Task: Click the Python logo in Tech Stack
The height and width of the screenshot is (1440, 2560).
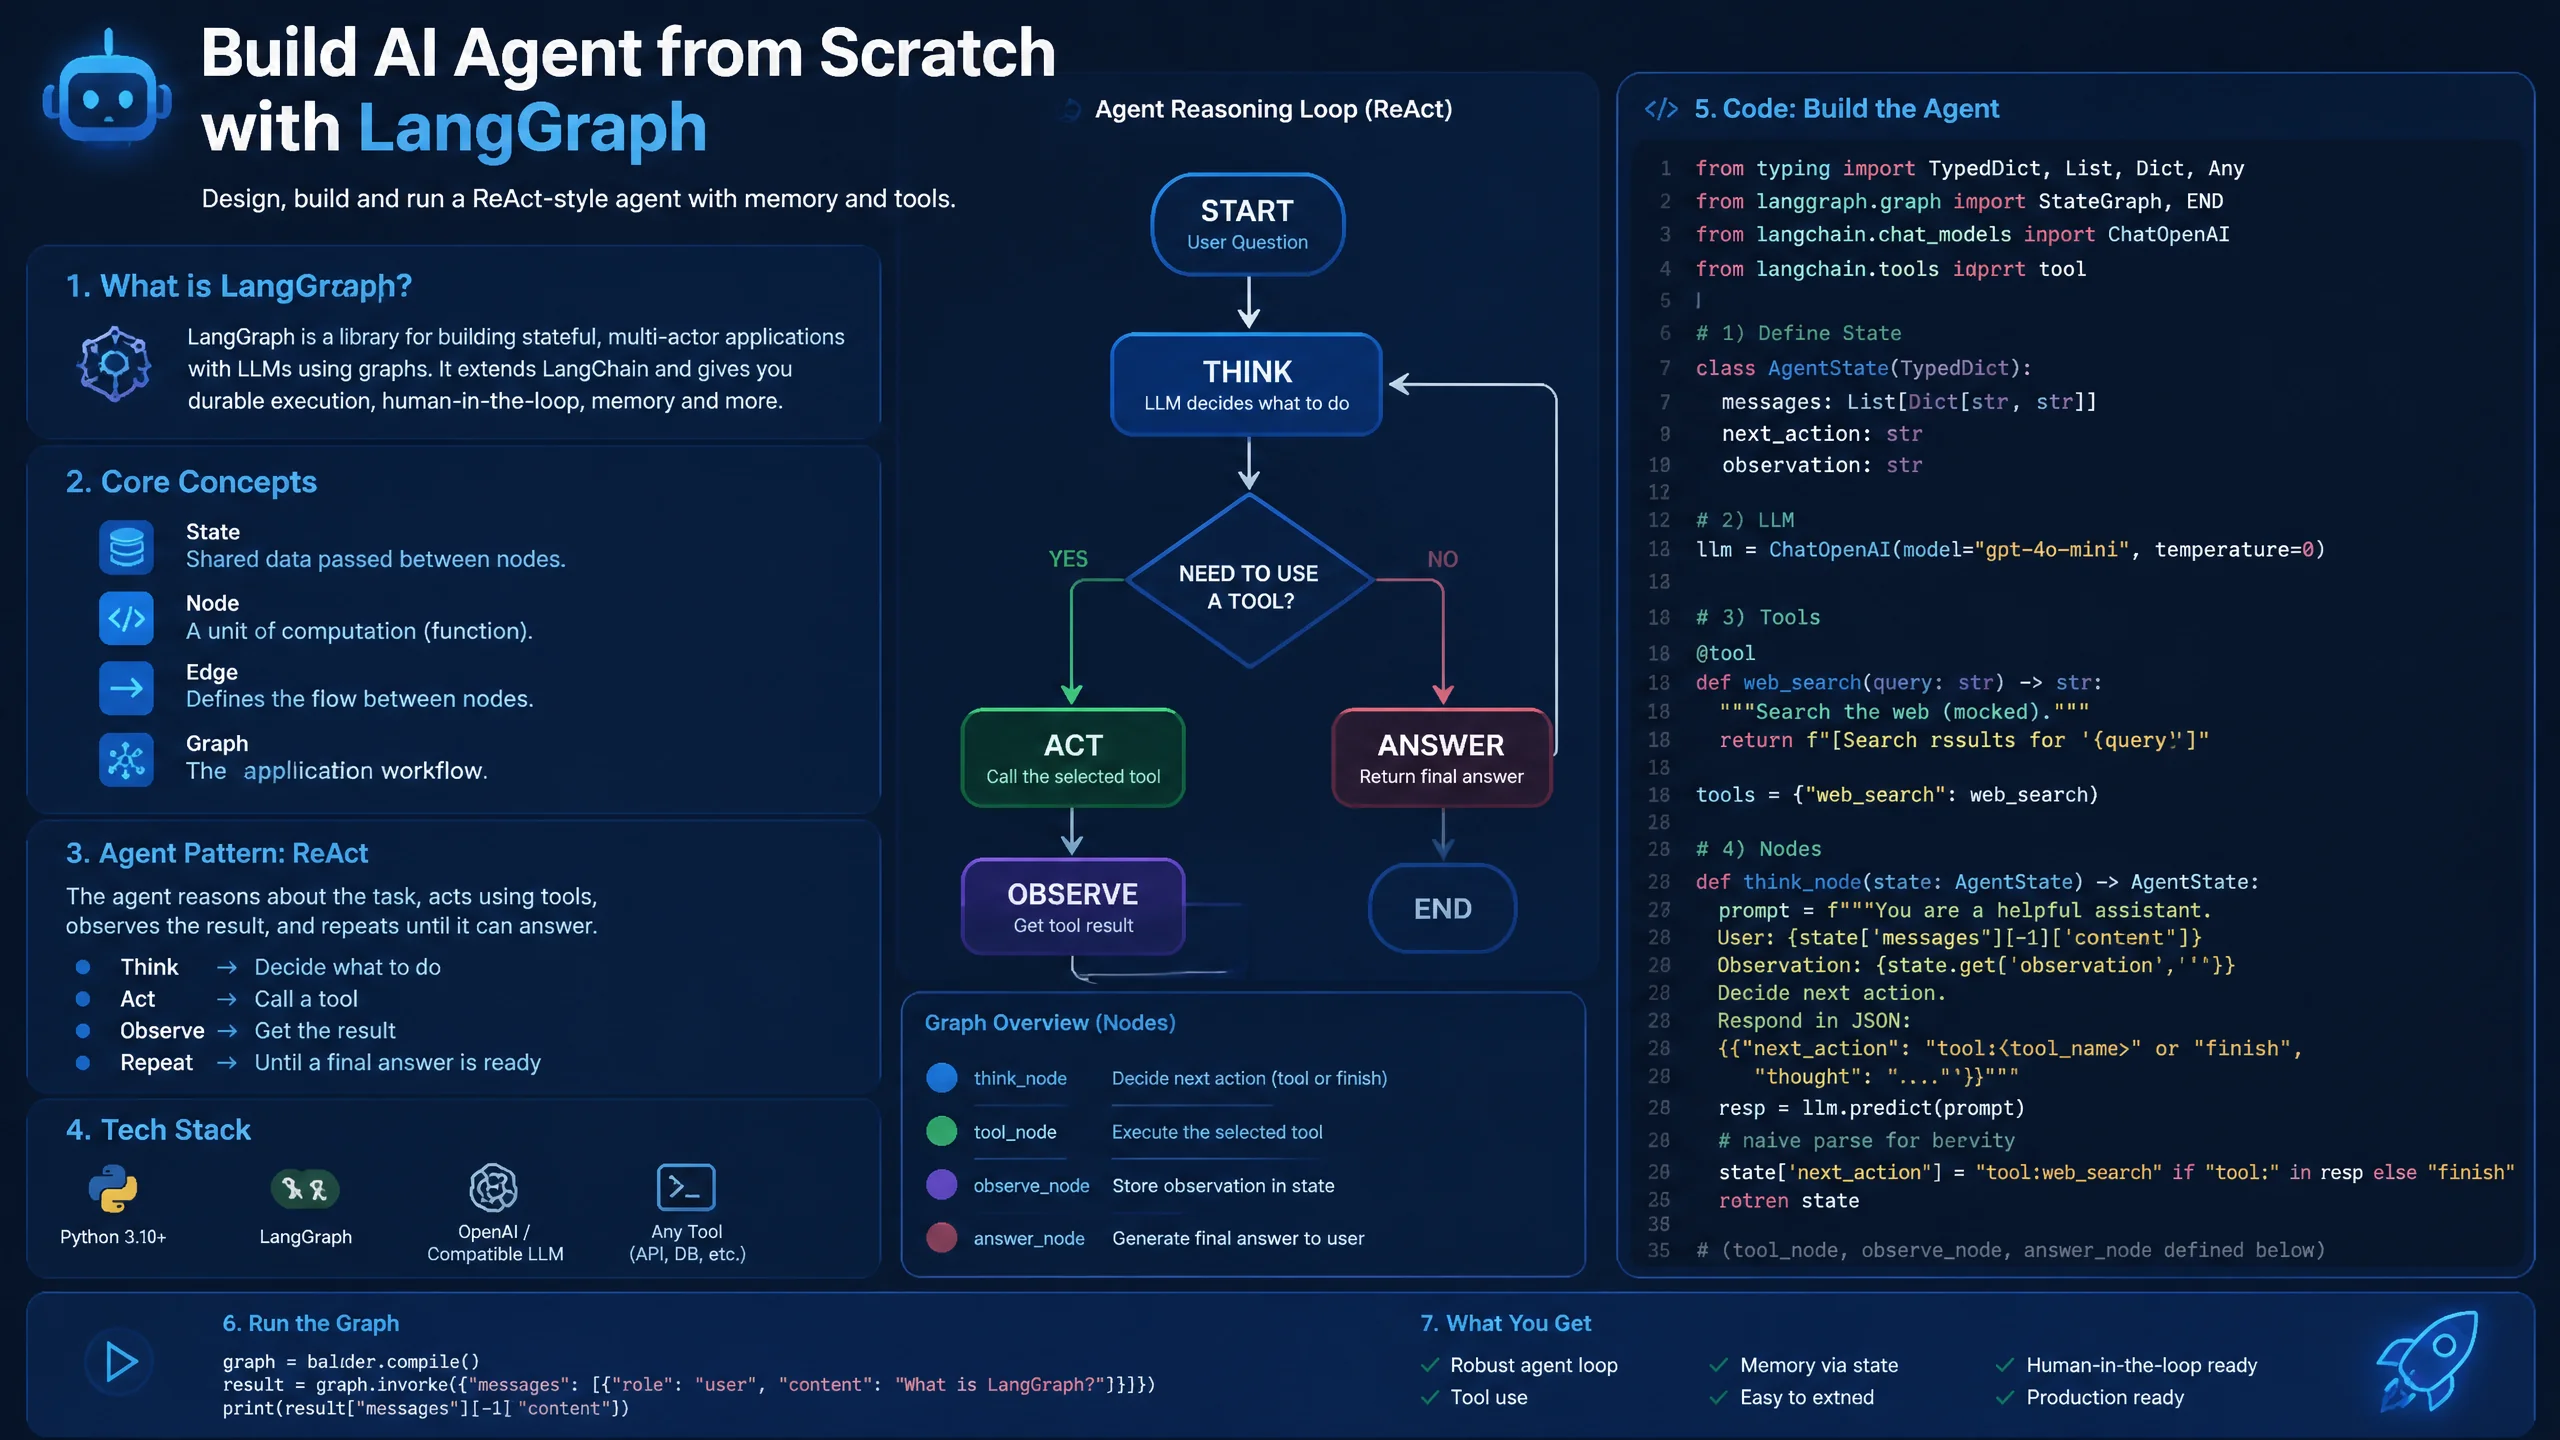Action: click(113, 1189)
